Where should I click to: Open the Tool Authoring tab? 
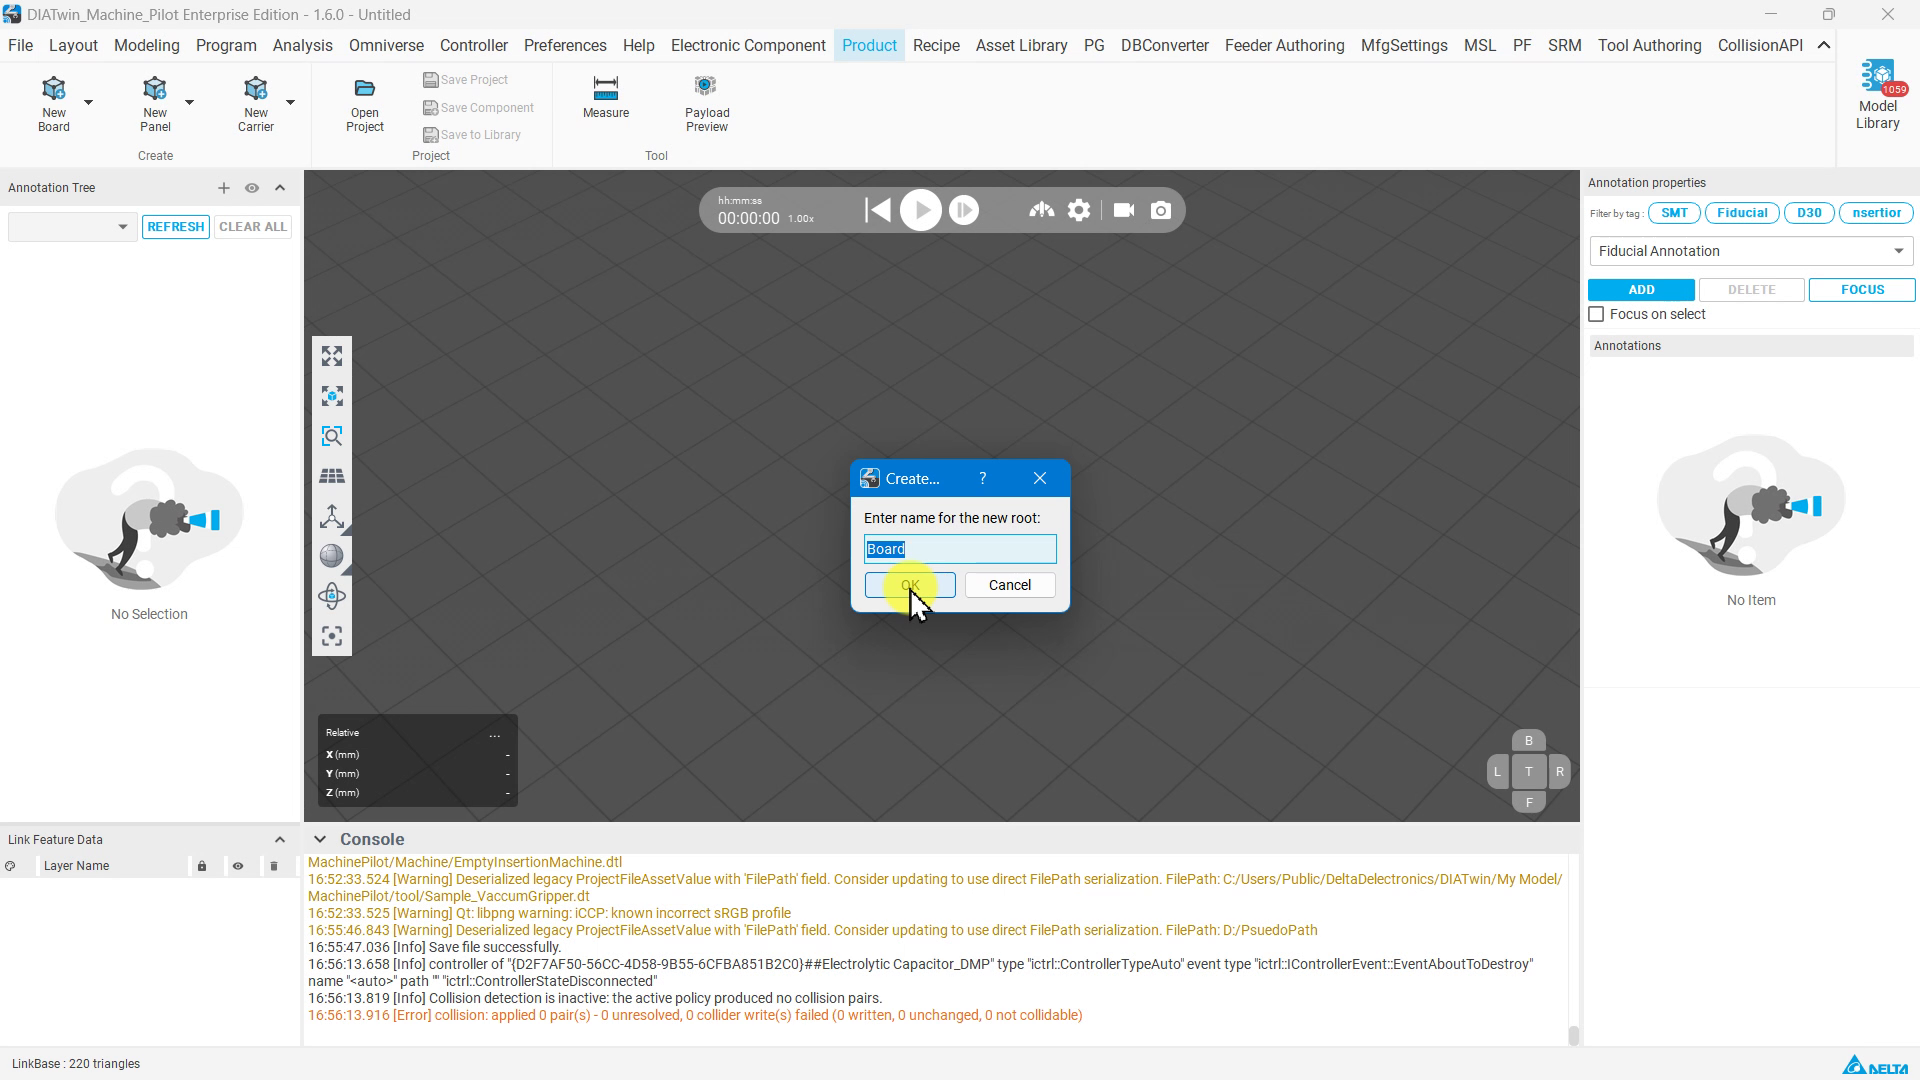click(1649, 46)
